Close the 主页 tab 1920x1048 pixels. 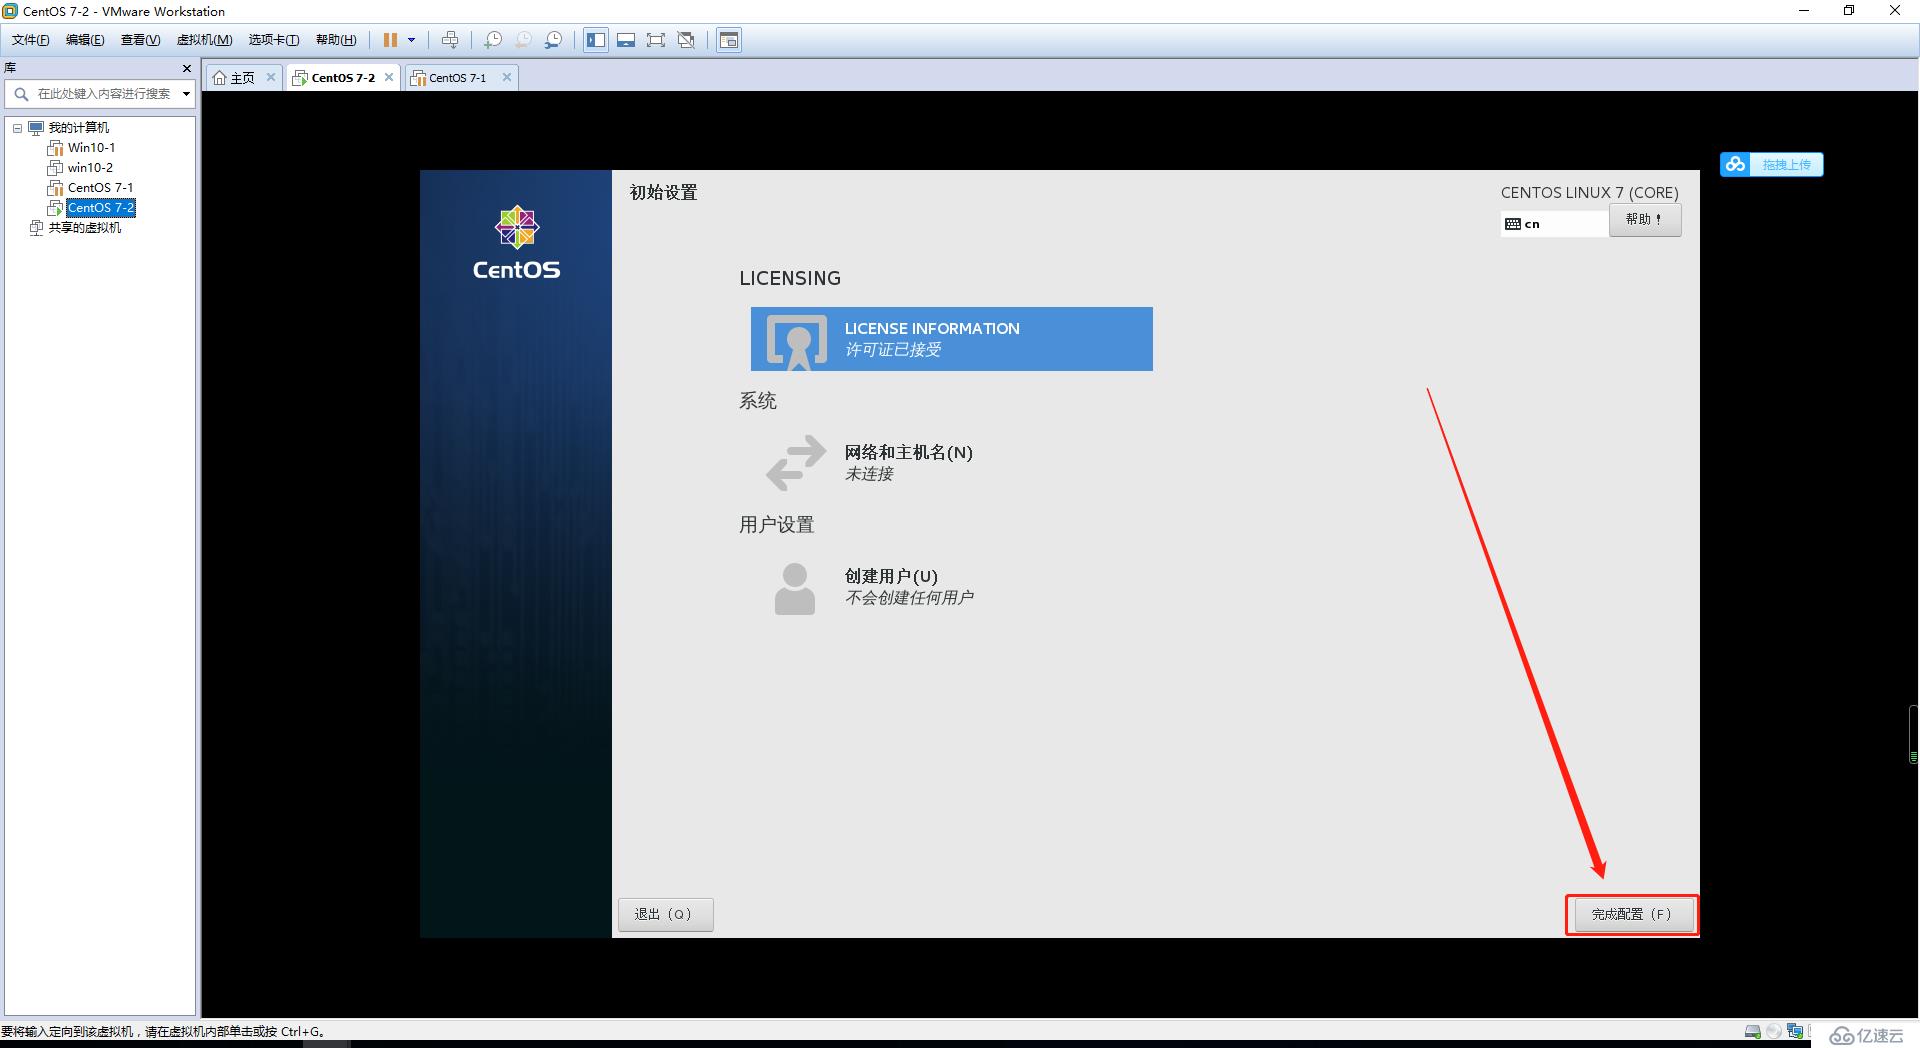click(270, 77)
